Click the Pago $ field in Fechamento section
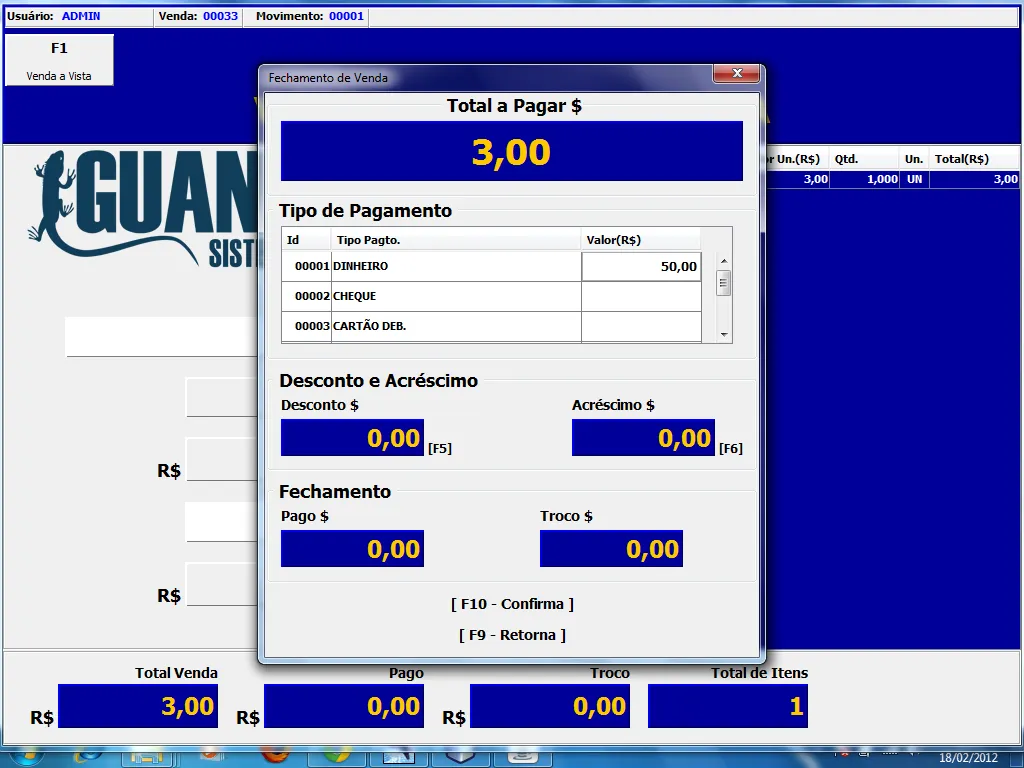 coord(353,549)
